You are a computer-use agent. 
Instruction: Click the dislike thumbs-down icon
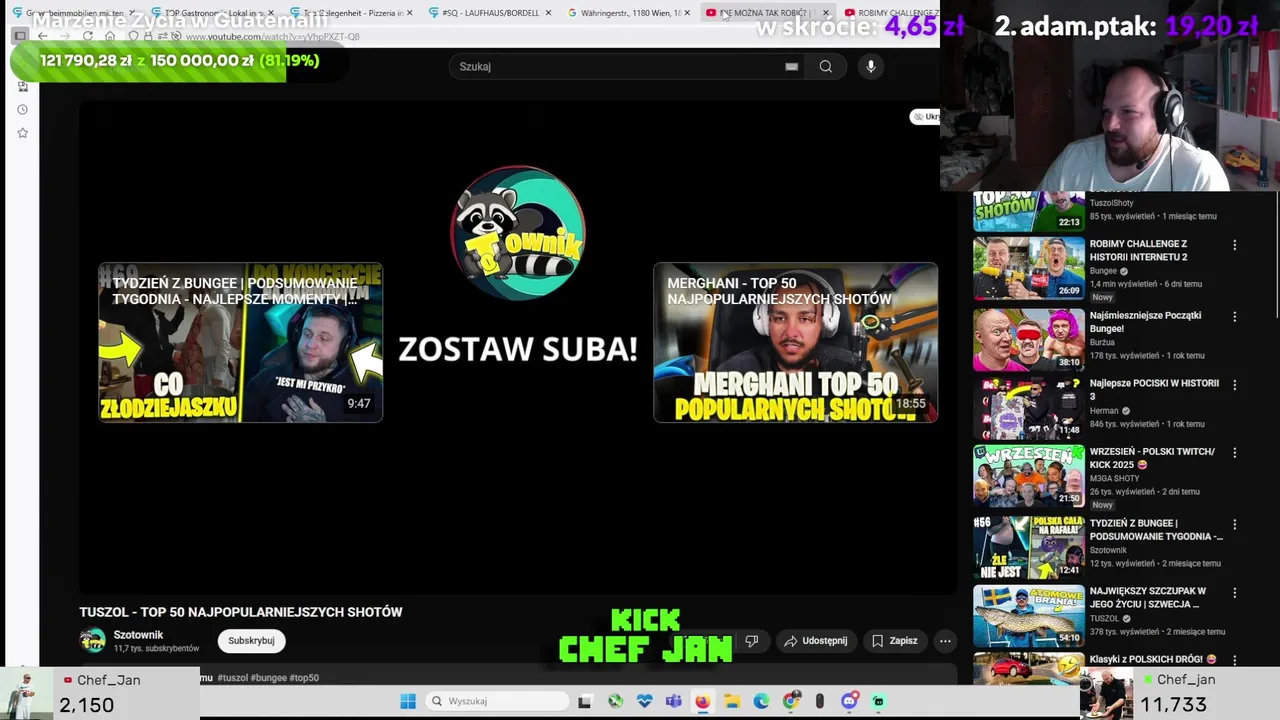(x=751, y=640)
